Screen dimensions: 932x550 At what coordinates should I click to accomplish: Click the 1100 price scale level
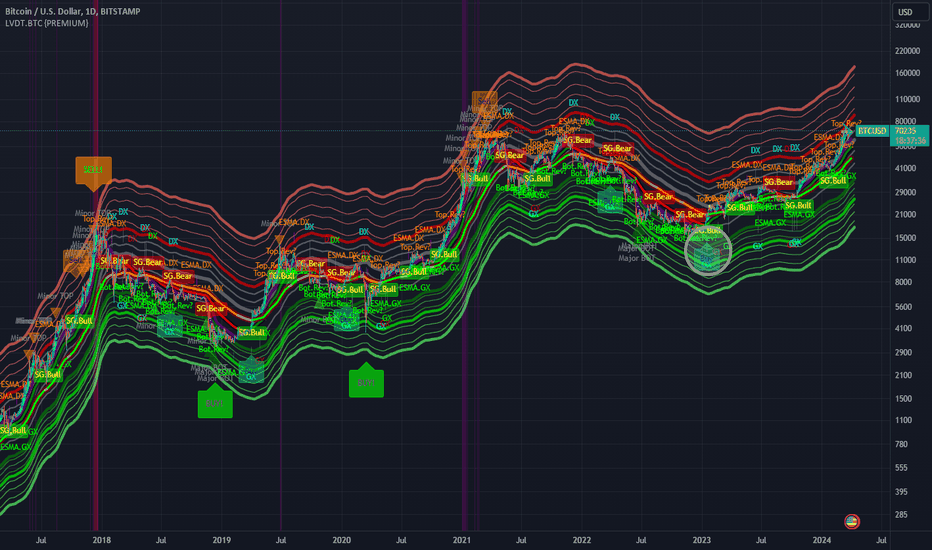coord(903,420)
